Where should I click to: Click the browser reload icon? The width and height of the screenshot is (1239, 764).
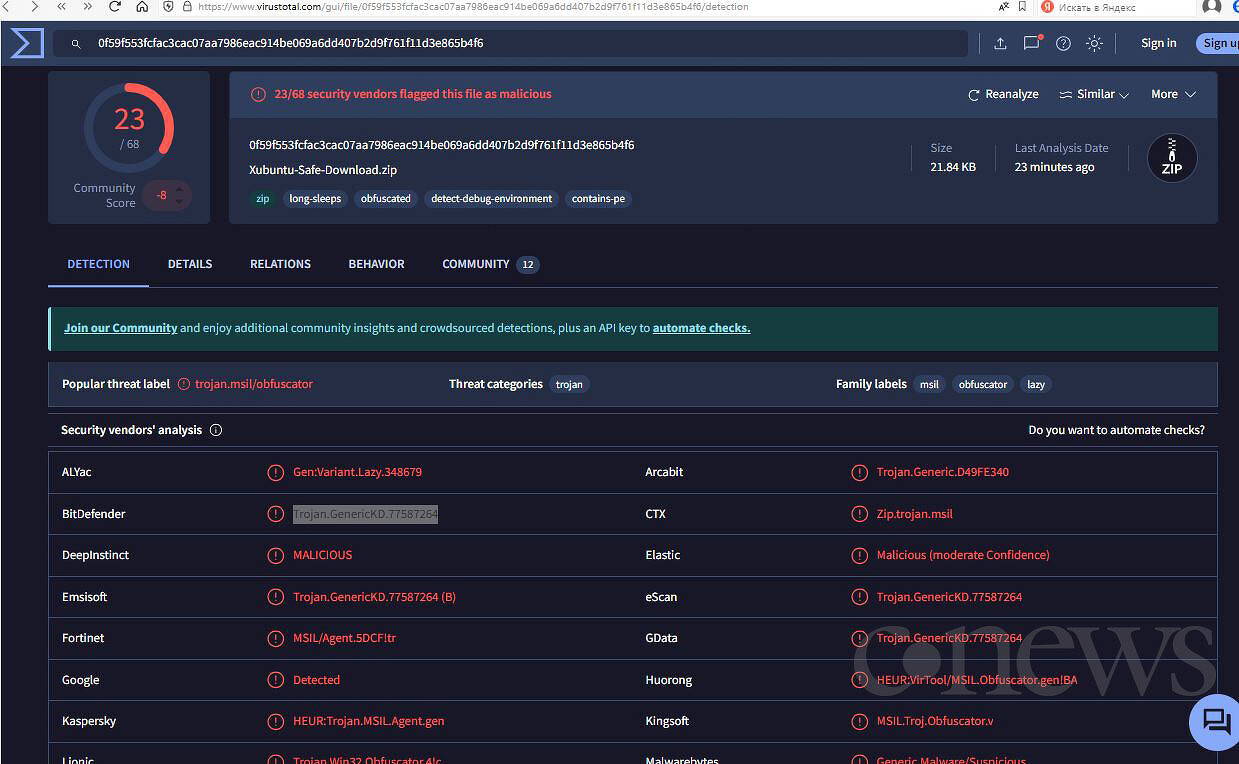click(115, 7)
